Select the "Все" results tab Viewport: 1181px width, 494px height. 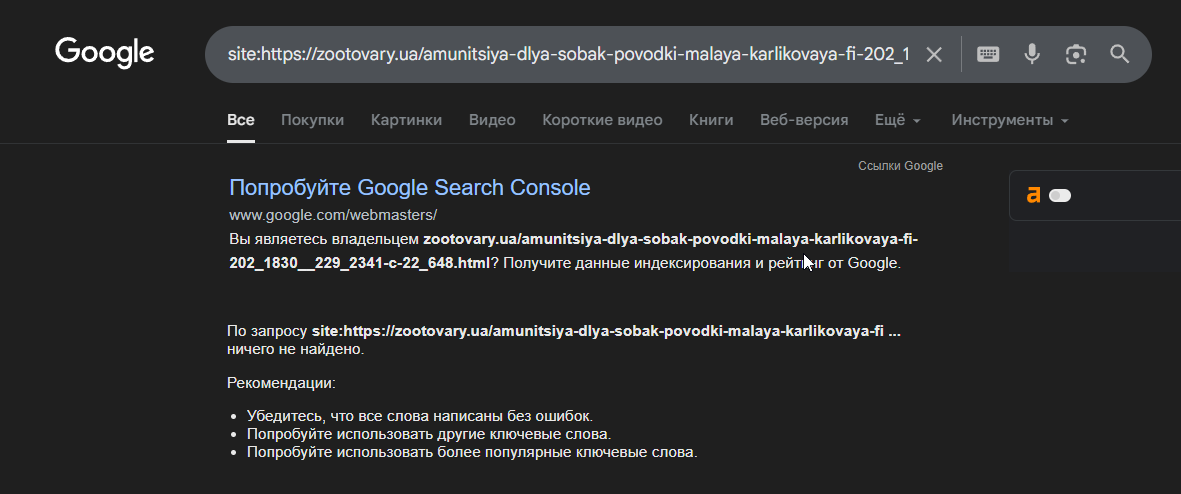[241, 120]
